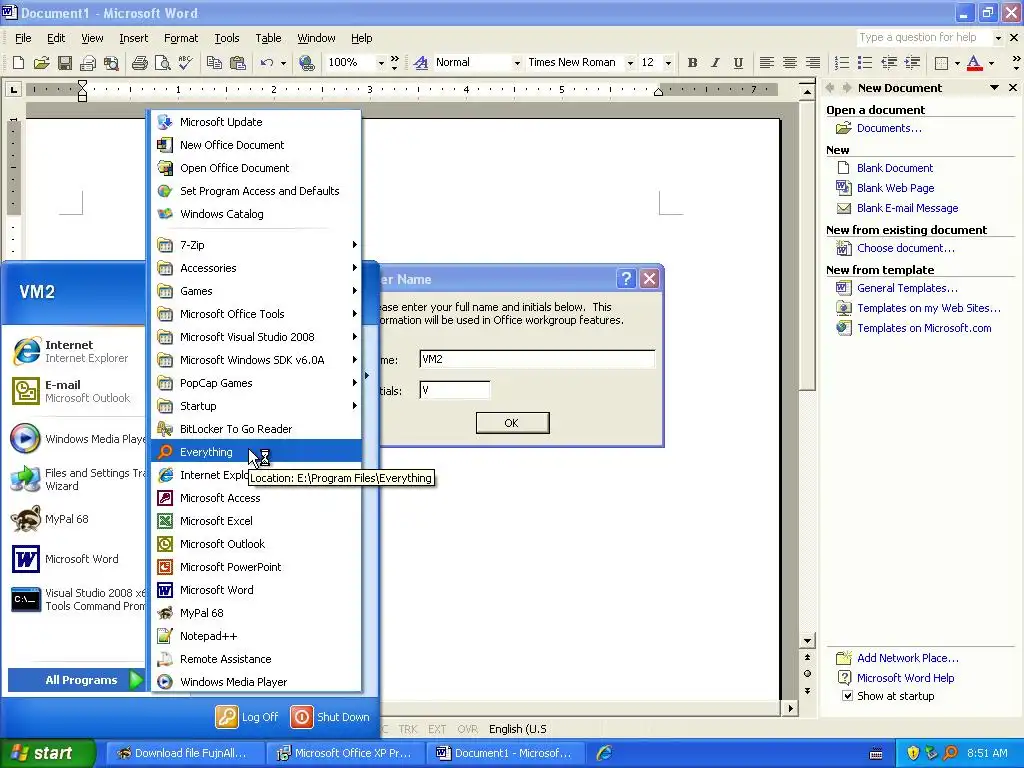This screenshot has height=768, width=1024.
Task: Open General Templates link
Action: pos(907,288)
